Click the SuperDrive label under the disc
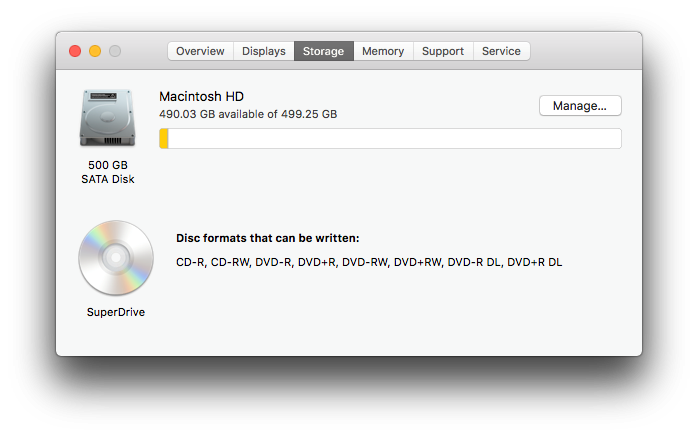This screenshot has width=698, height=436. (116, 312)
